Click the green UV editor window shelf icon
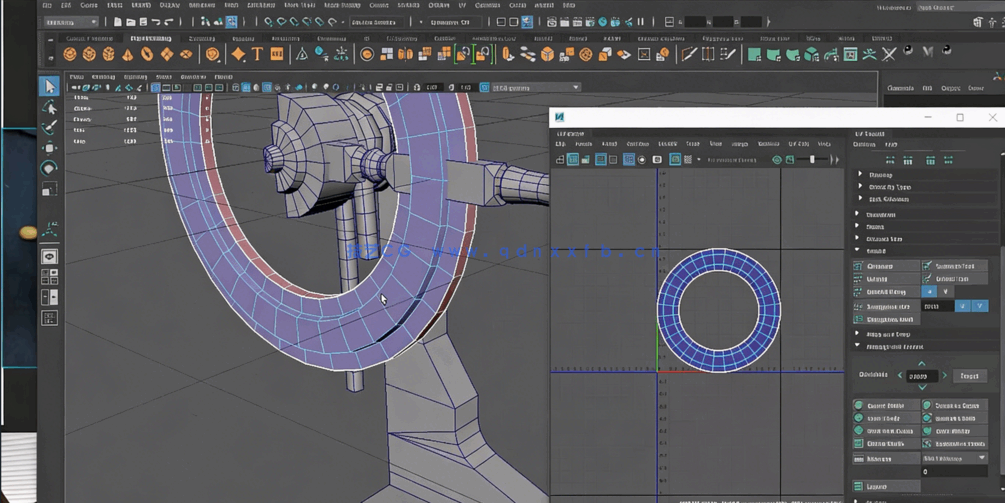 click(x=851, y=55)
